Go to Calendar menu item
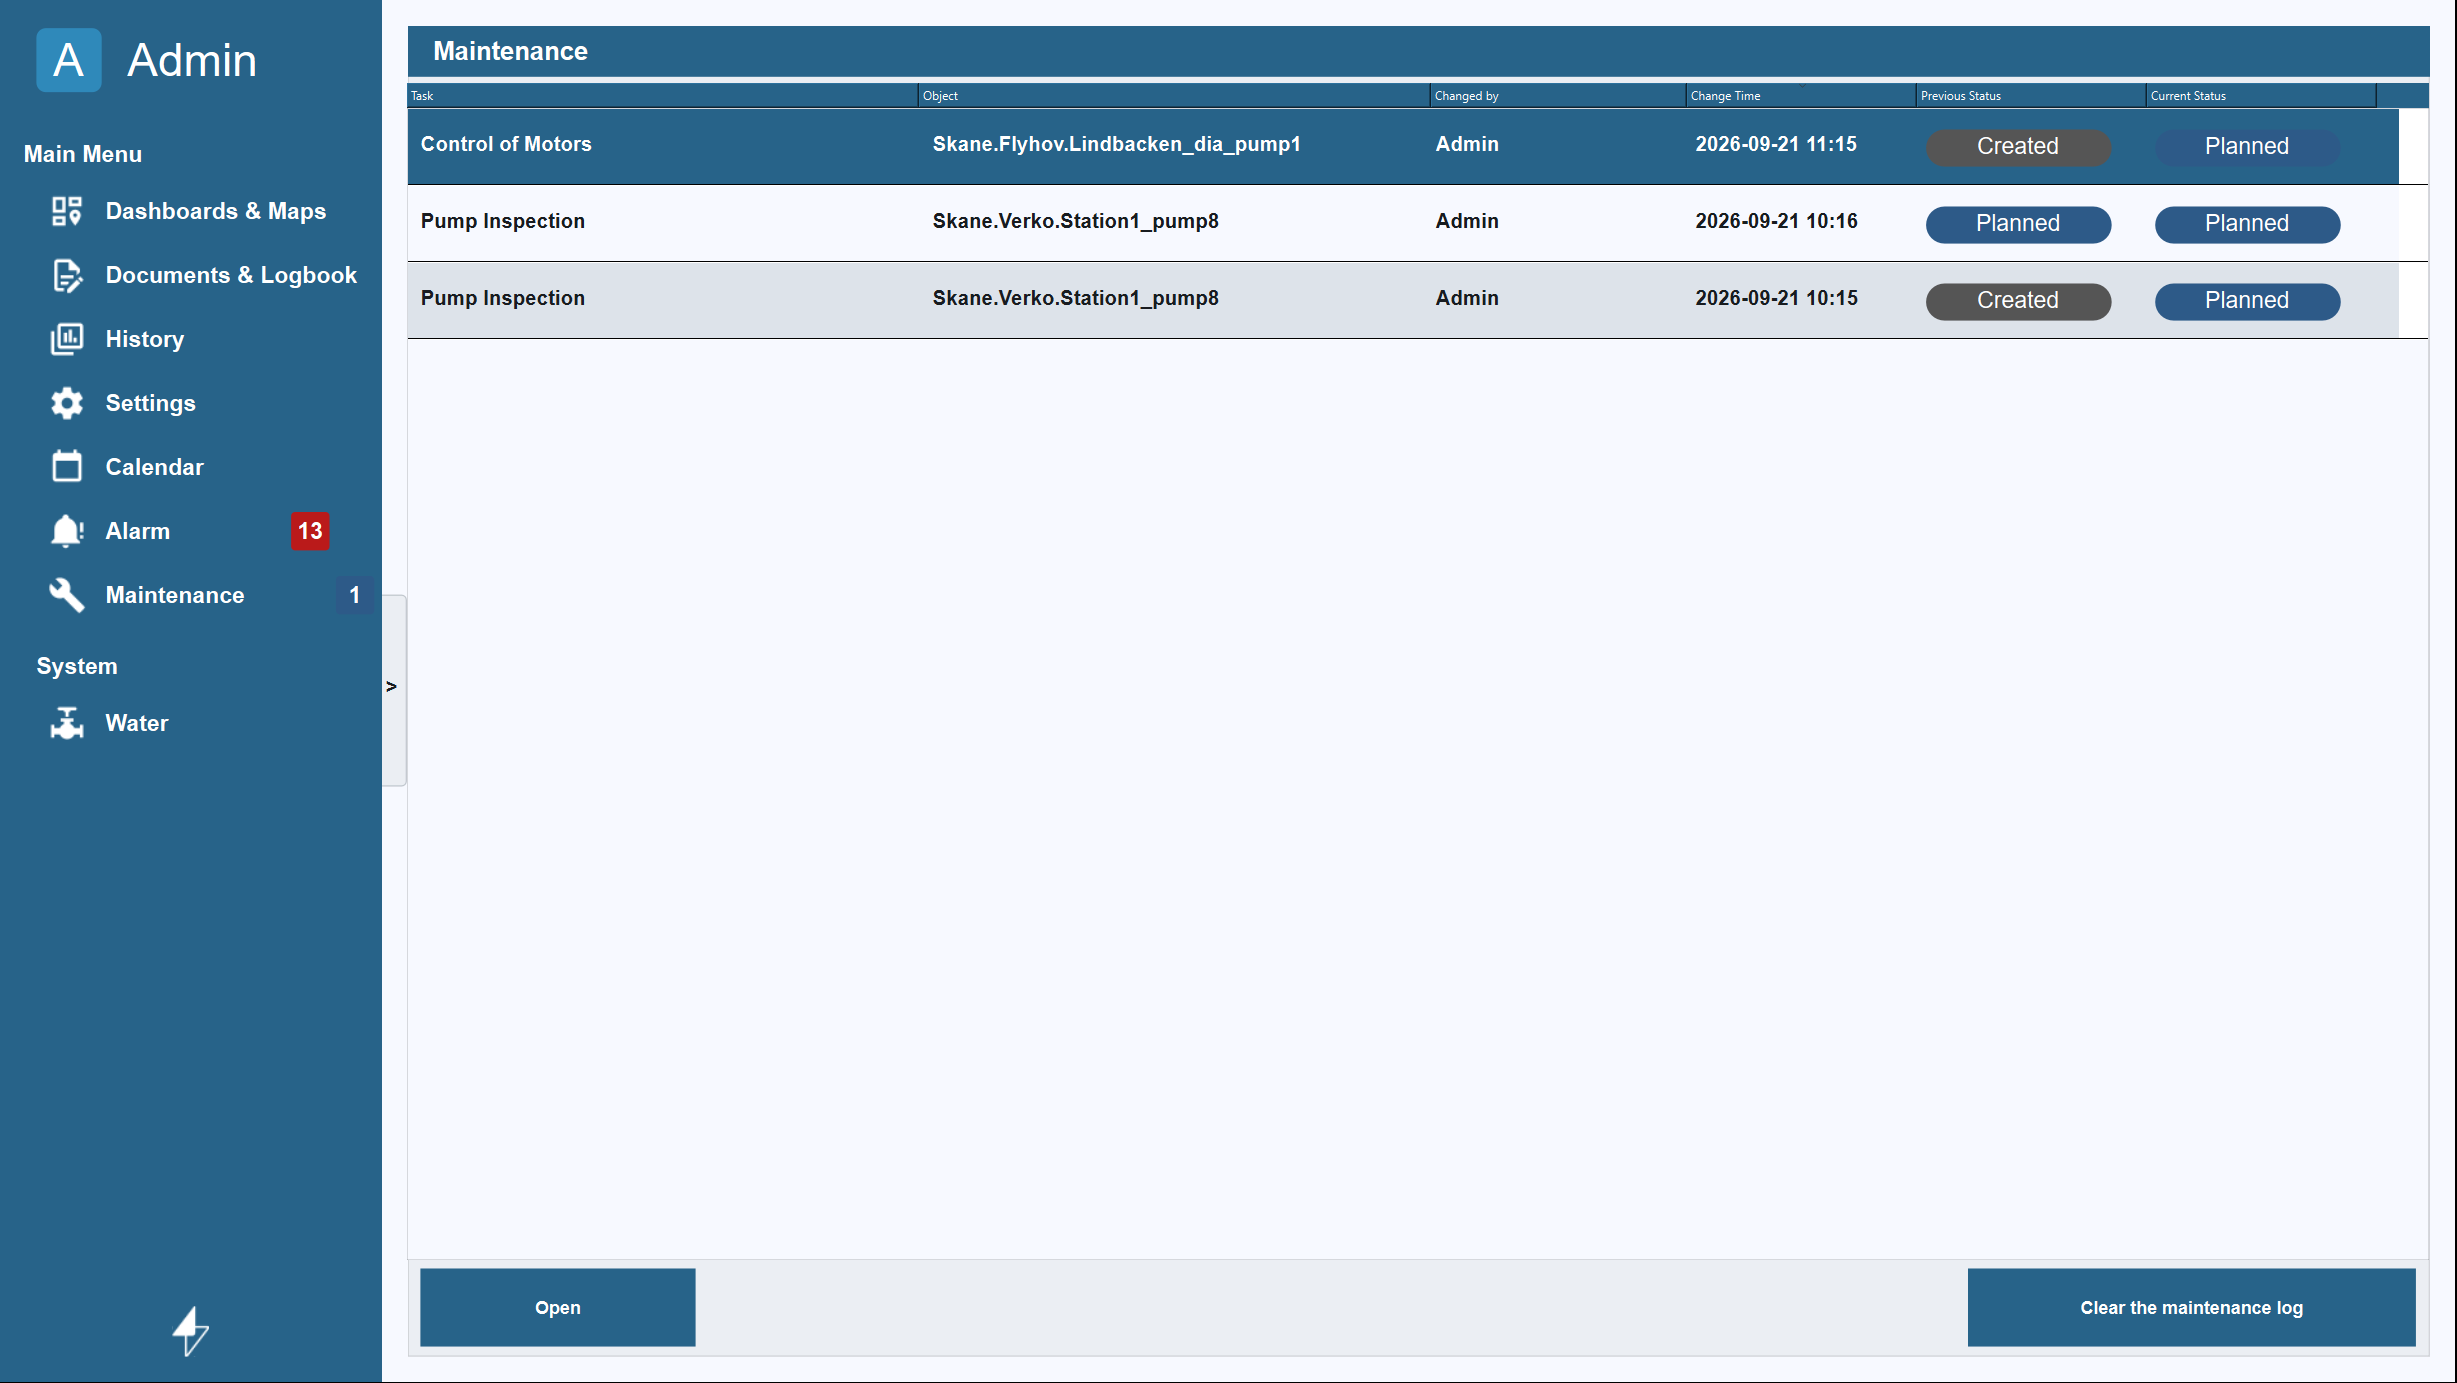The width and height of the screenshot is (2457, 1383). 155,467
